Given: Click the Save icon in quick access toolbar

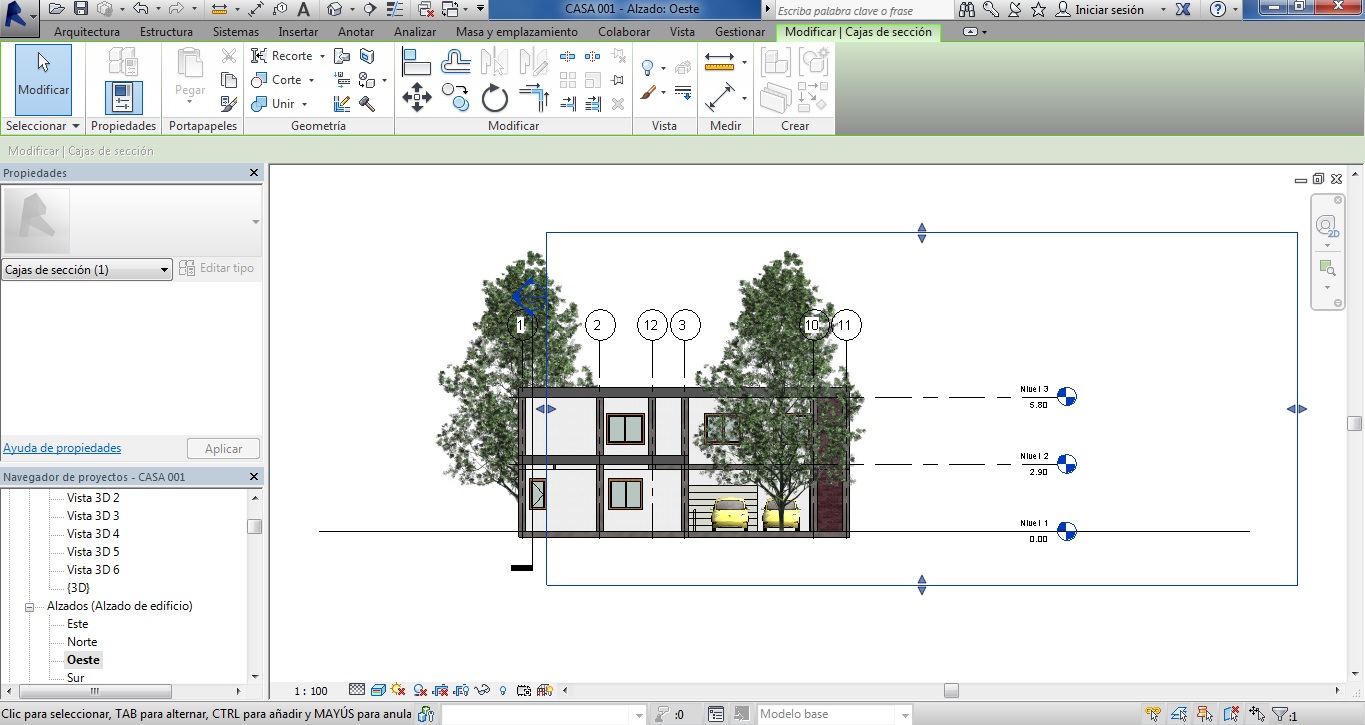Looking at the screenshot, I should click(x=80, y=9).
